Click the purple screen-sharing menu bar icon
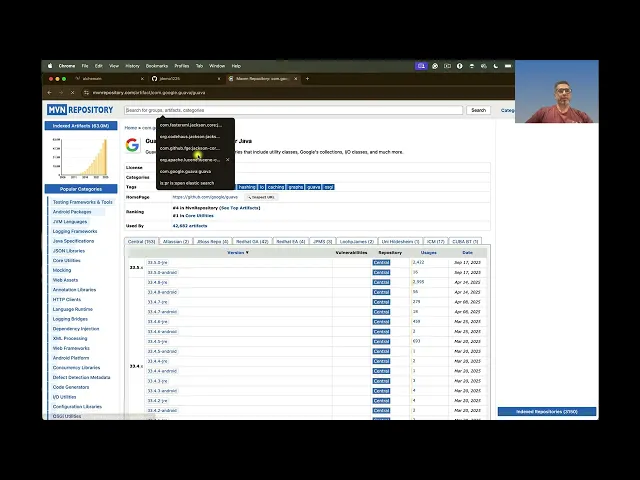The image size is (640, 480). [x=421, y=66]
